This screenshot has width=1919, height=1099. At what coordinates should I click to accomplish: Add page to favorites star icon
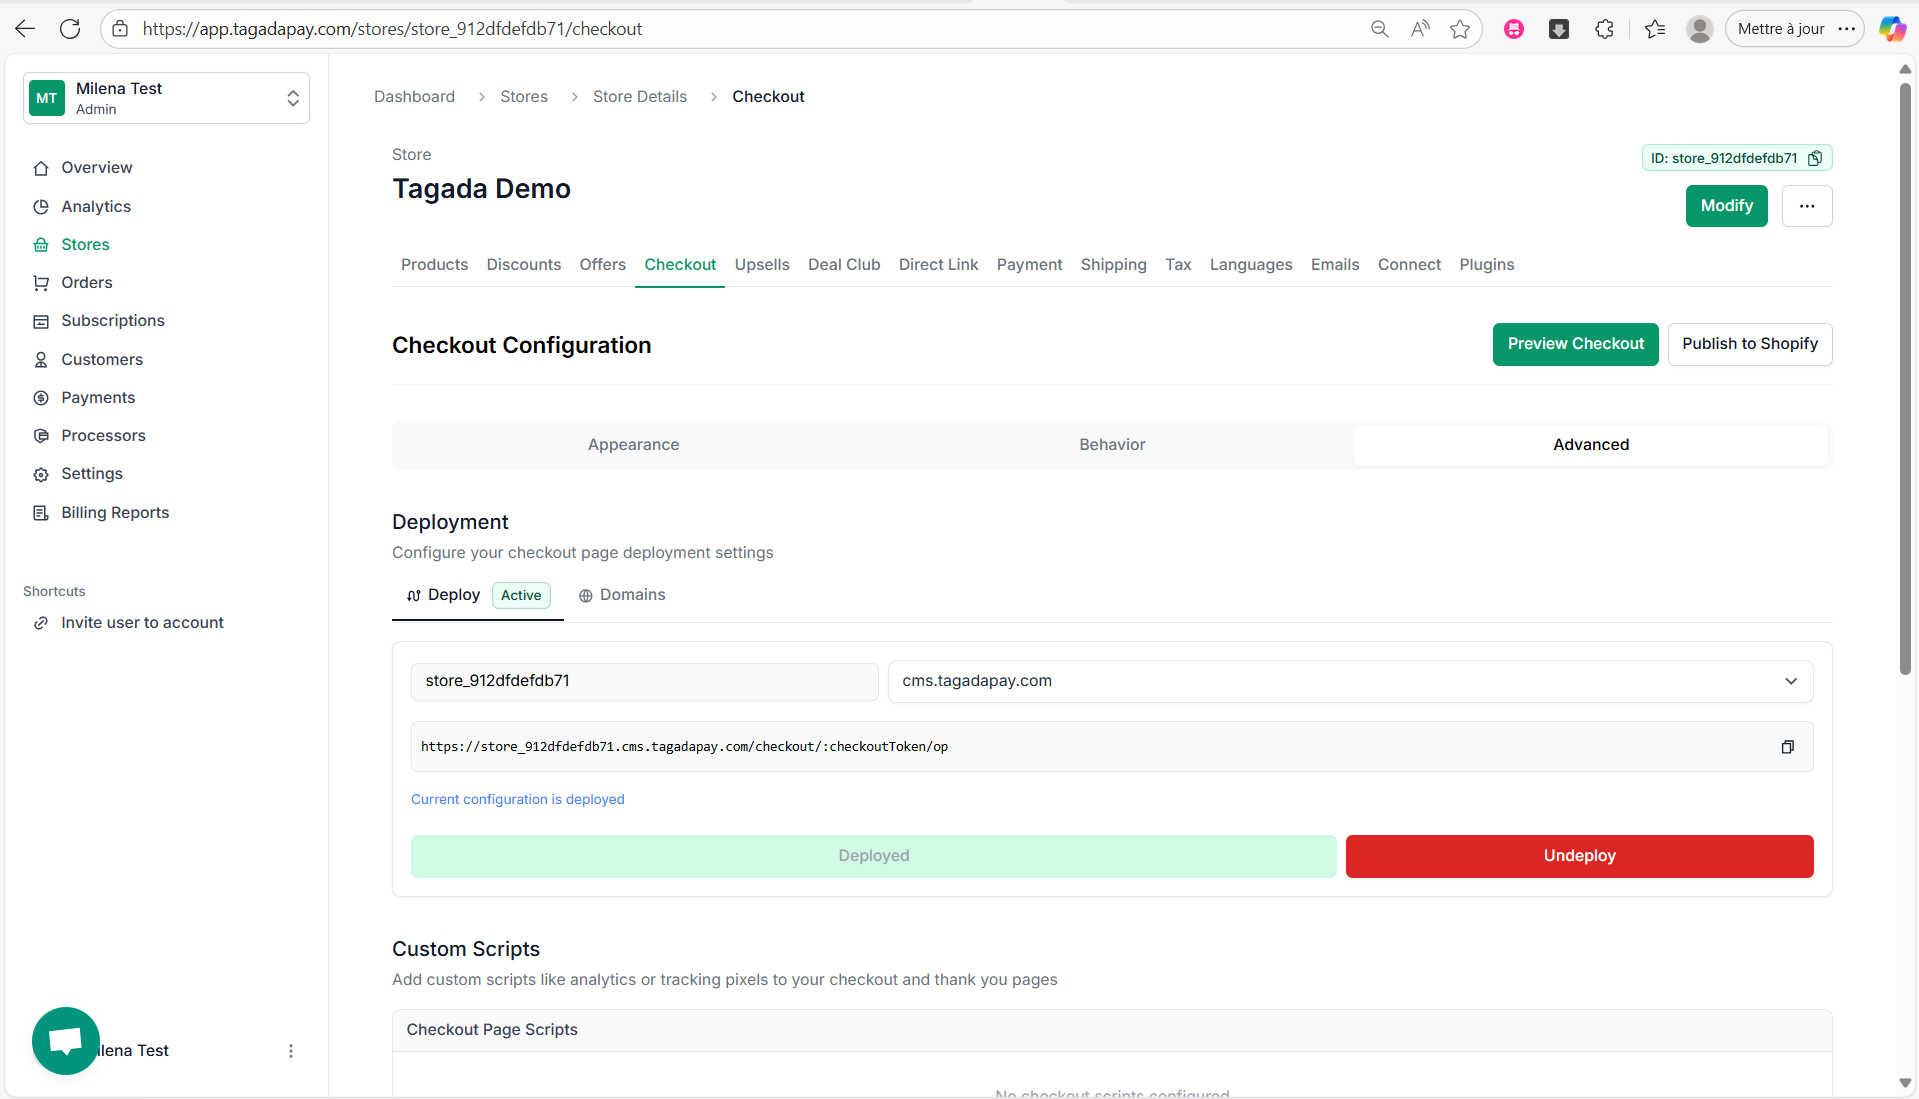1460,29
